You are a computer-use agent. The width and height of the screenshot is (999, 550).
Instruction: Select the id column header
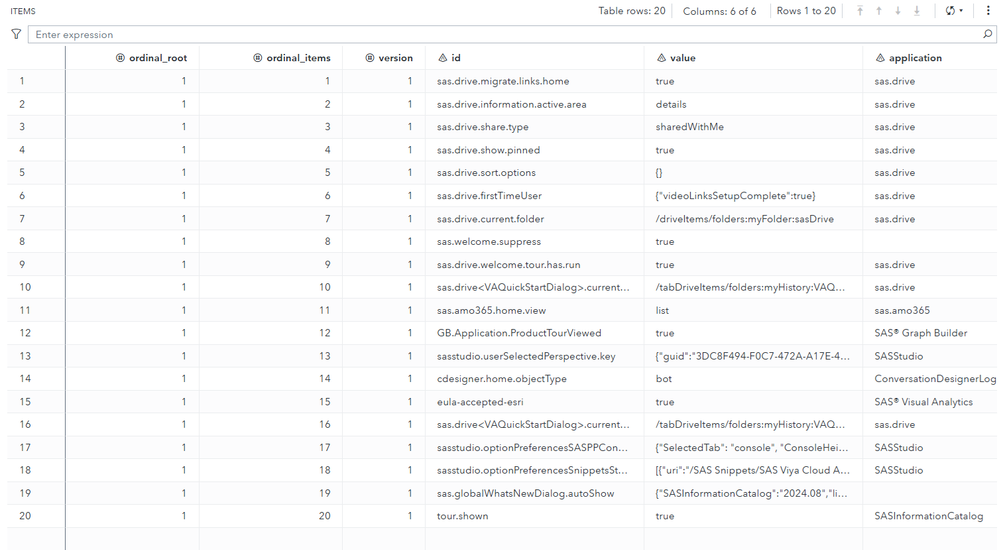click(x=456, y=58)
